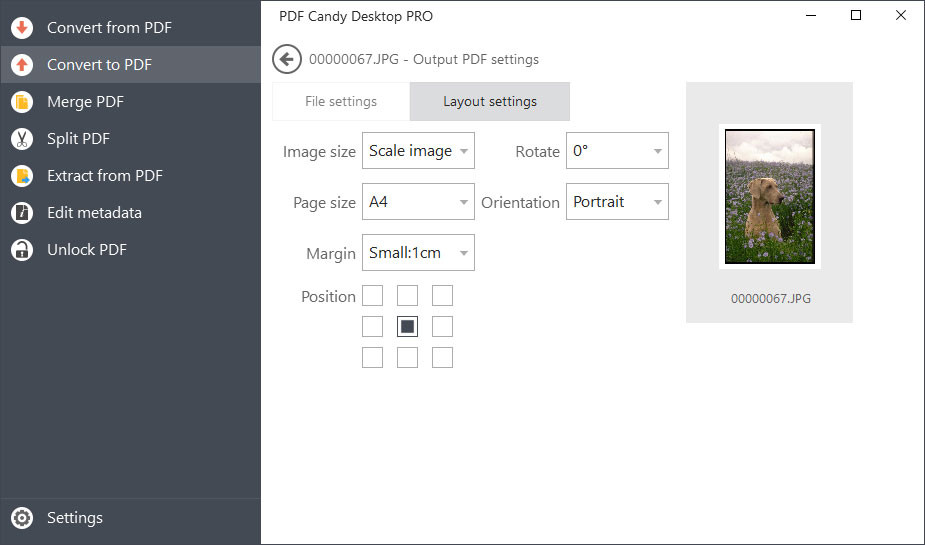Switch to the Layout settings tab
925x545 pixels.
[490, 101]
